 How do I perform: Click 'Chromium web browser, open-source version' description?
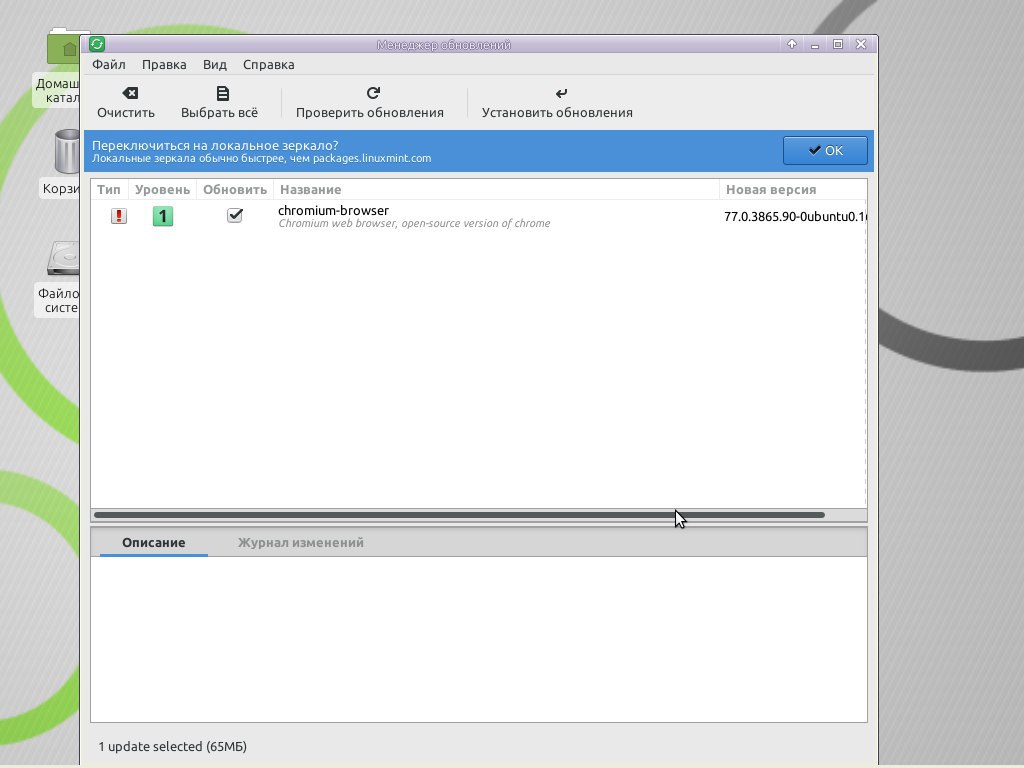pyautogui.click(x=414, y=223)
